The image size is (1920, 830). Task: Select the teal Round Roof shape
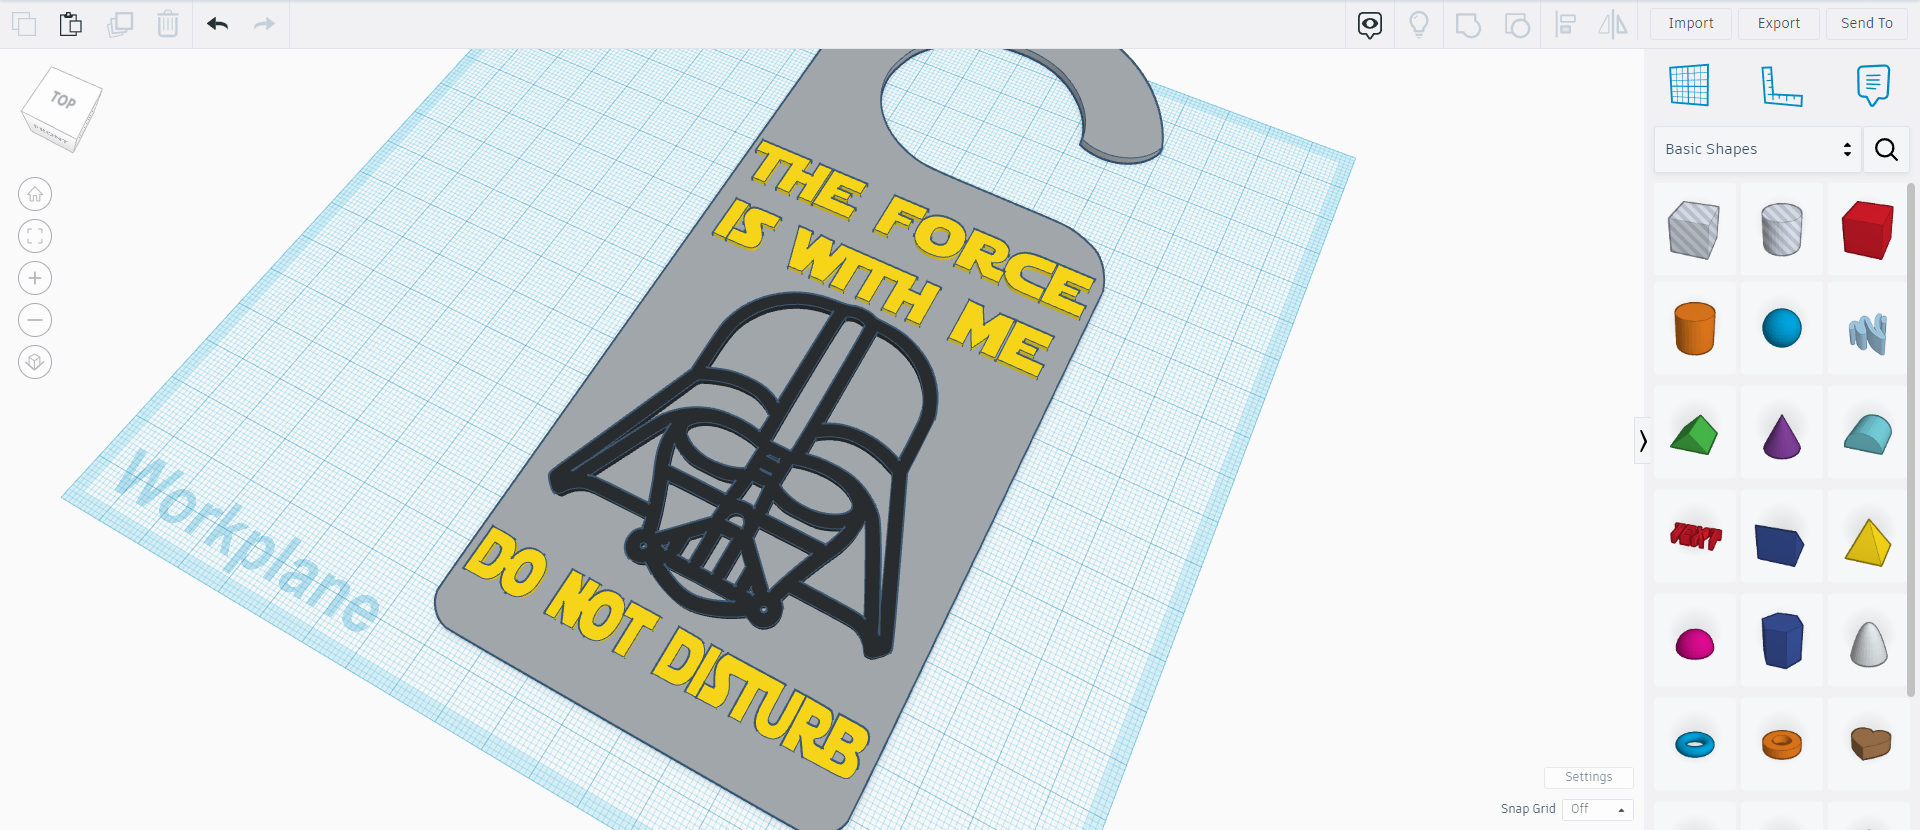(1867, 436)
